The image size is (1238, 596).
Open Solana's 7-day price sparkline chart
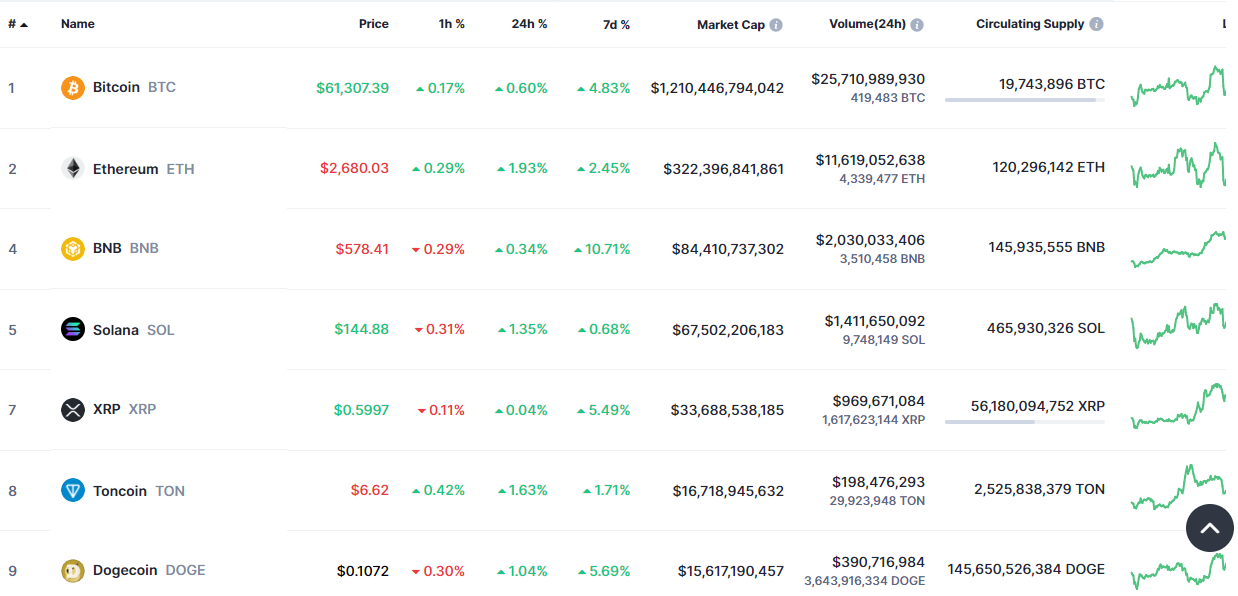(1179, 327)
